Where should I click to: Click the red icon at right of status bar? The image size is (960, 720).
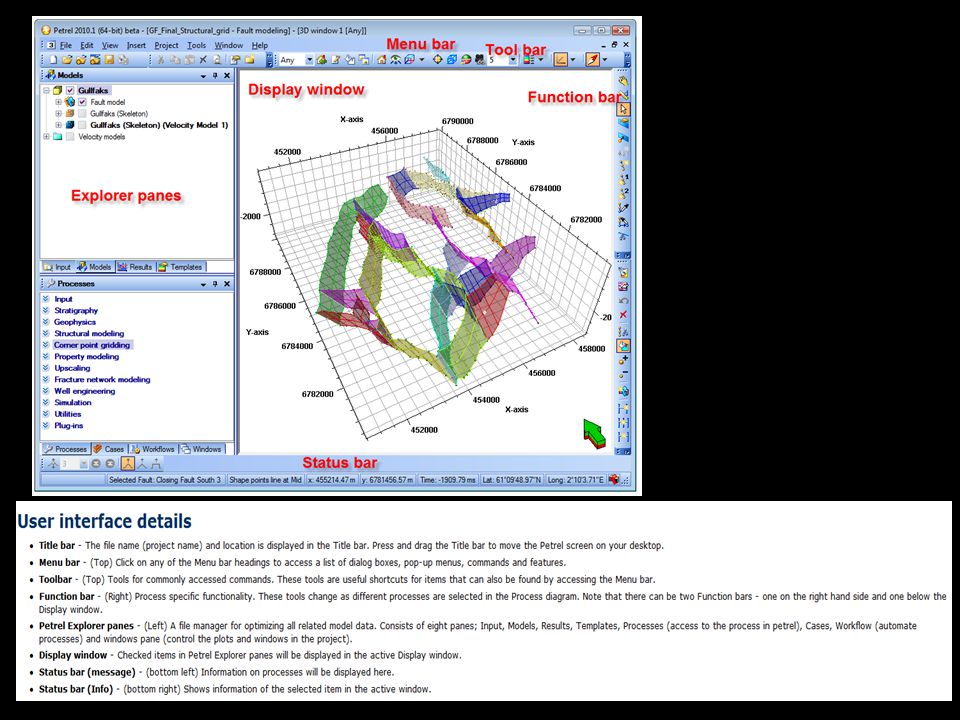613,479
